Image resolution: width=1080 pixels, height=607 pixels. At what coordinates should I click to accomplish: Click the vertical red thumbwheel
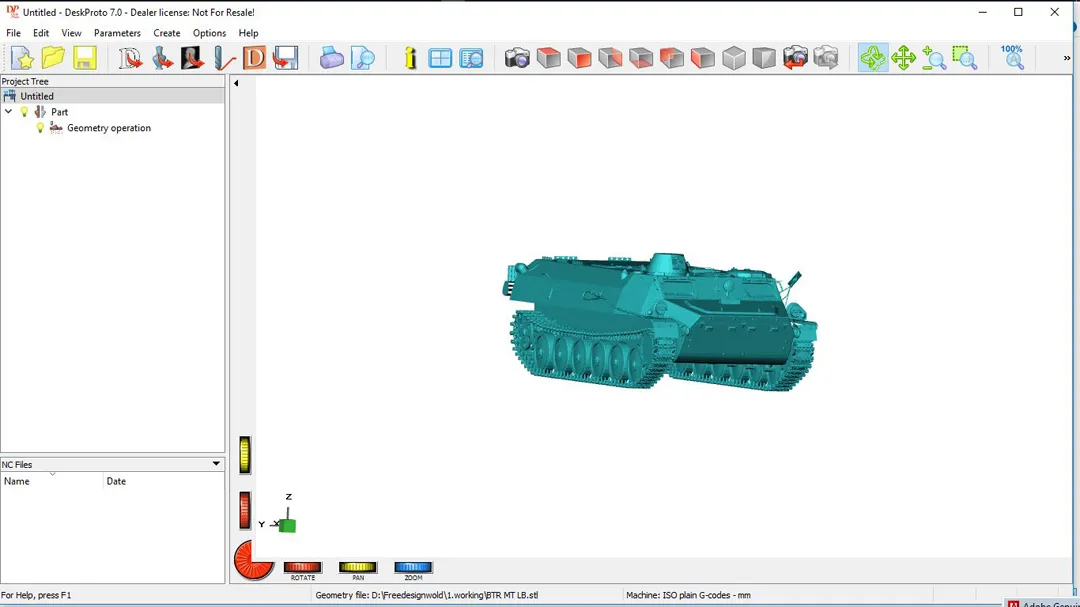point(245,511)
